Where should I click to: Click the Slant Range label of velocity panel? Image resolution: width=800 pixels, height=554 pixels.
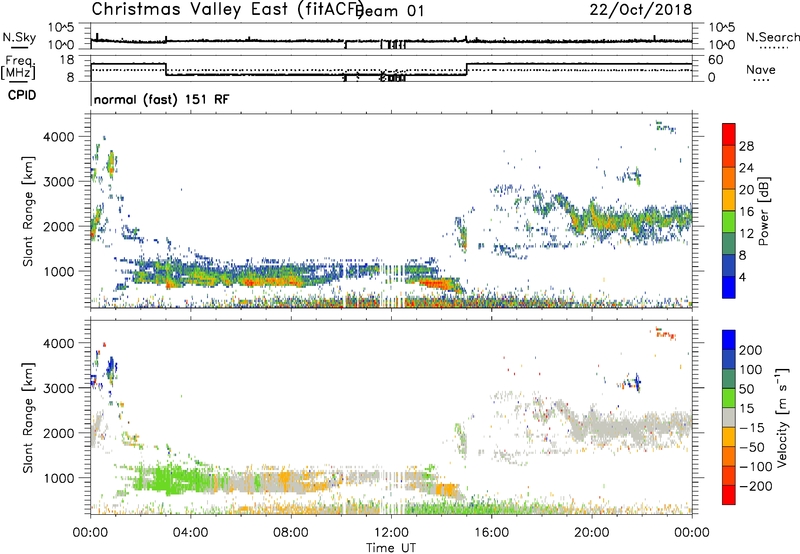(28, 418)
